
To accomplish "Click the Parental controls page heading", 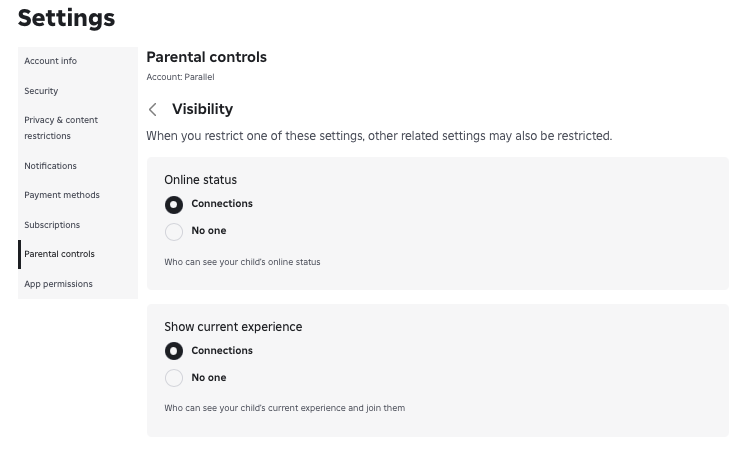I will (206, 57).
